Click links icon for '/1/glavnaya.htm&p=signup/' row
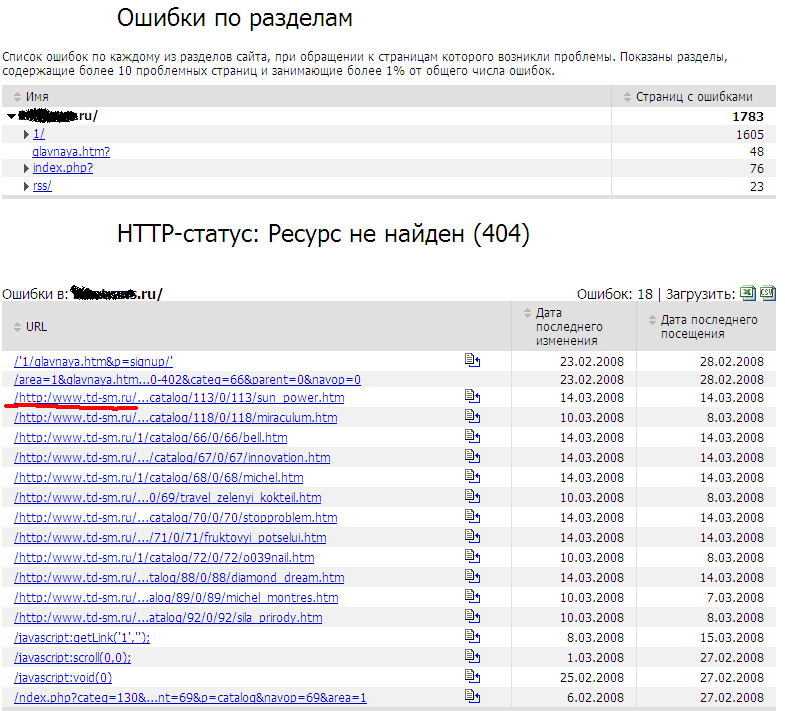 (x=473, y=360)
